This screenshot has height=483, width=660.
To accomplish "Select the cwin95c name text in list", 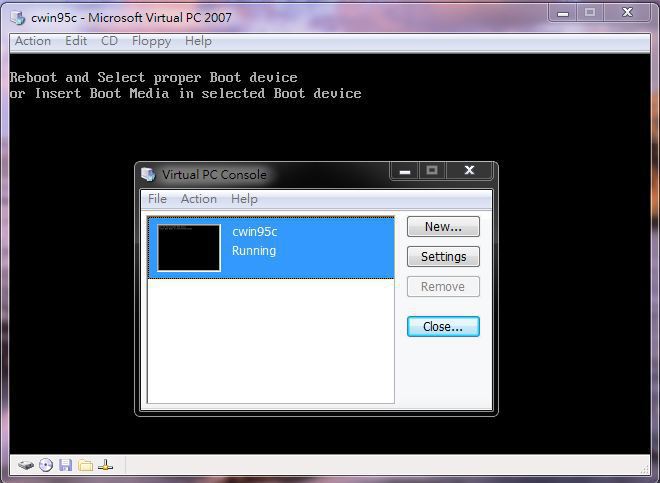I will tap(255, 232).
